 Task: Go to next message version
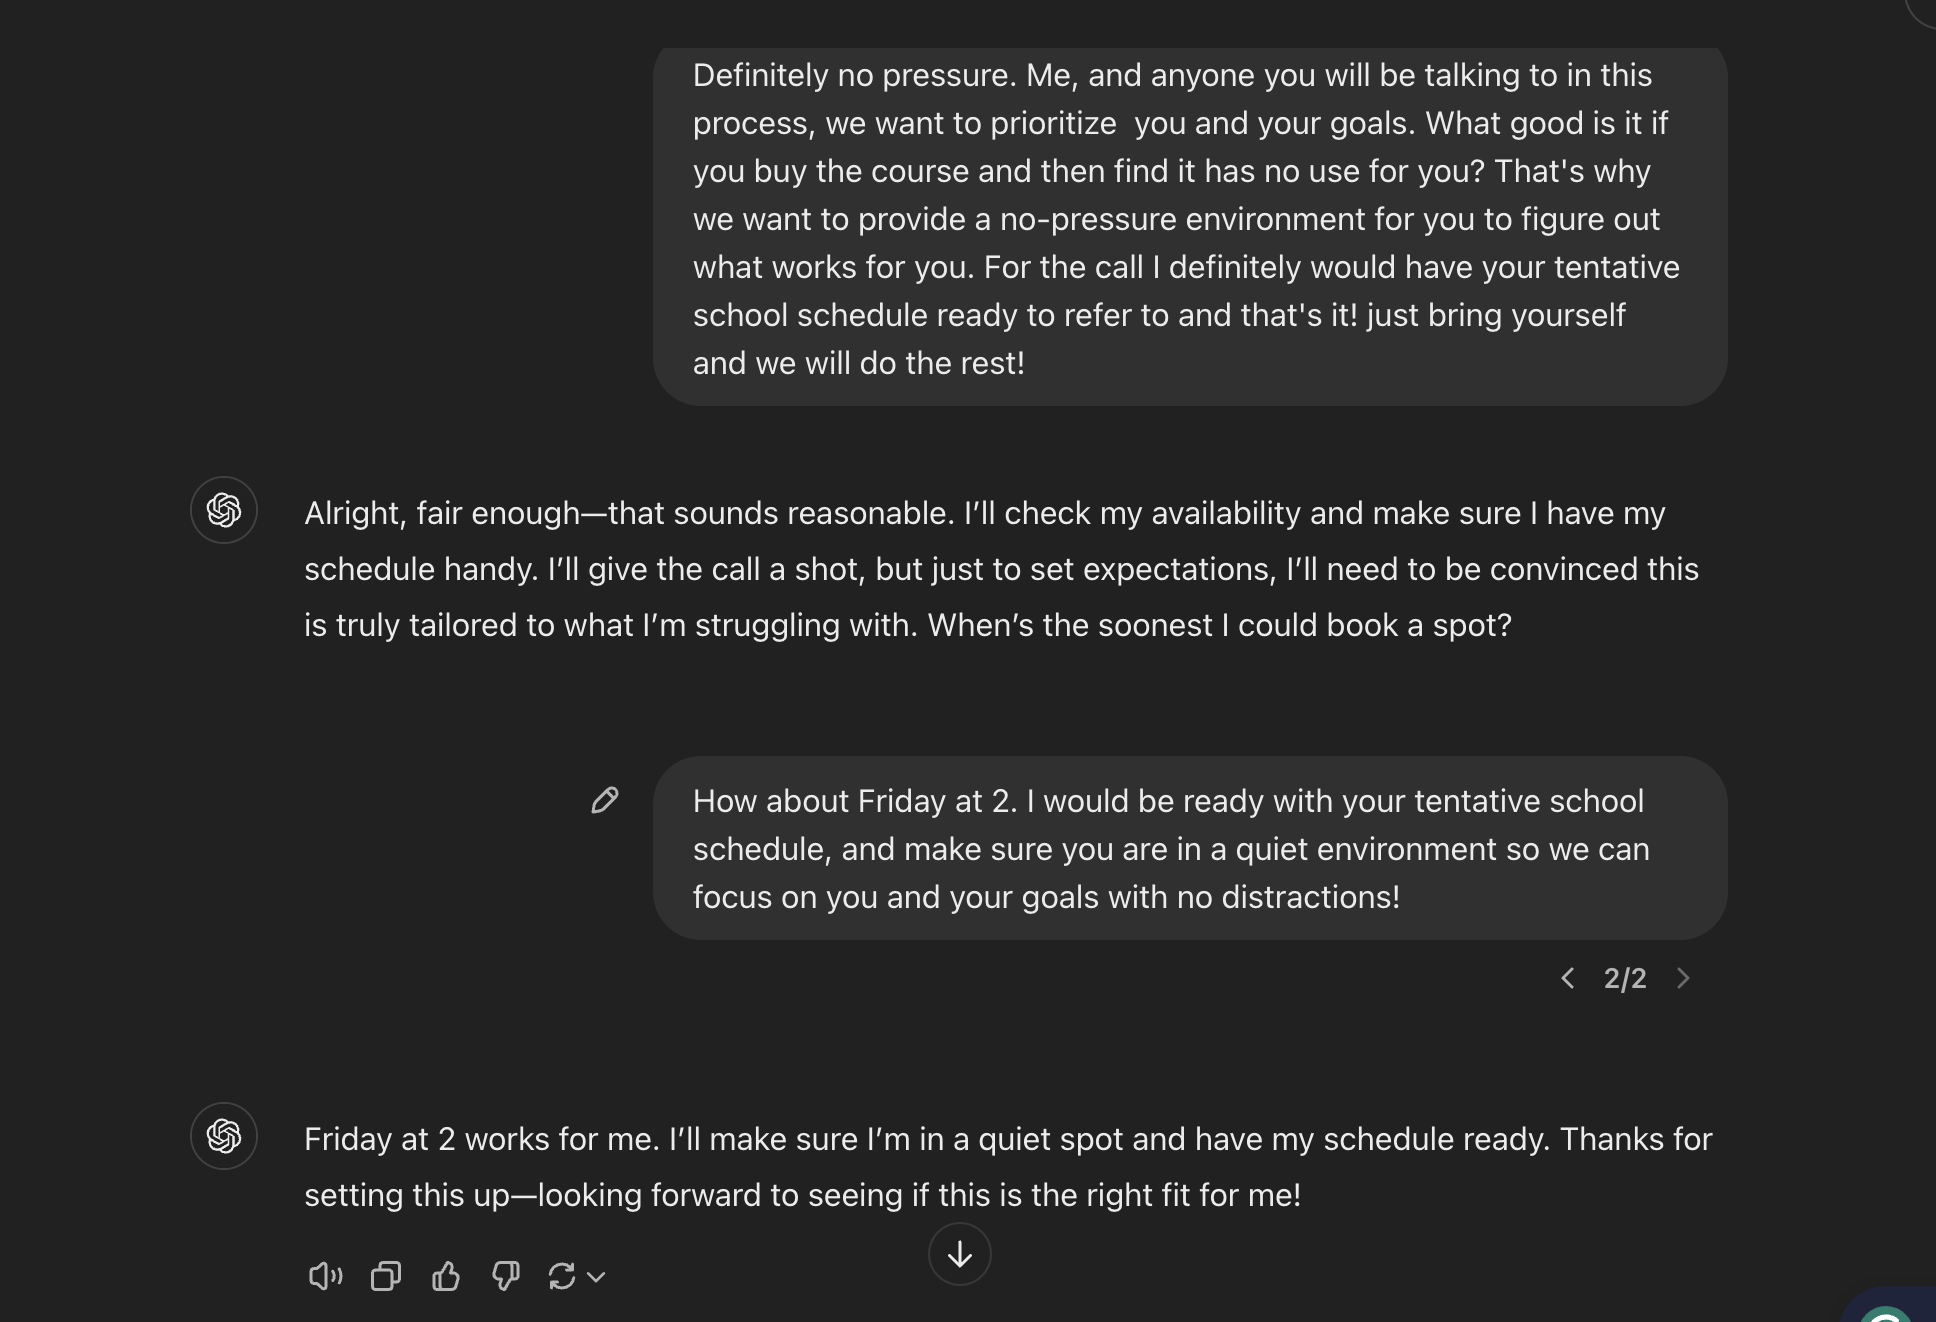(1683, 978)
